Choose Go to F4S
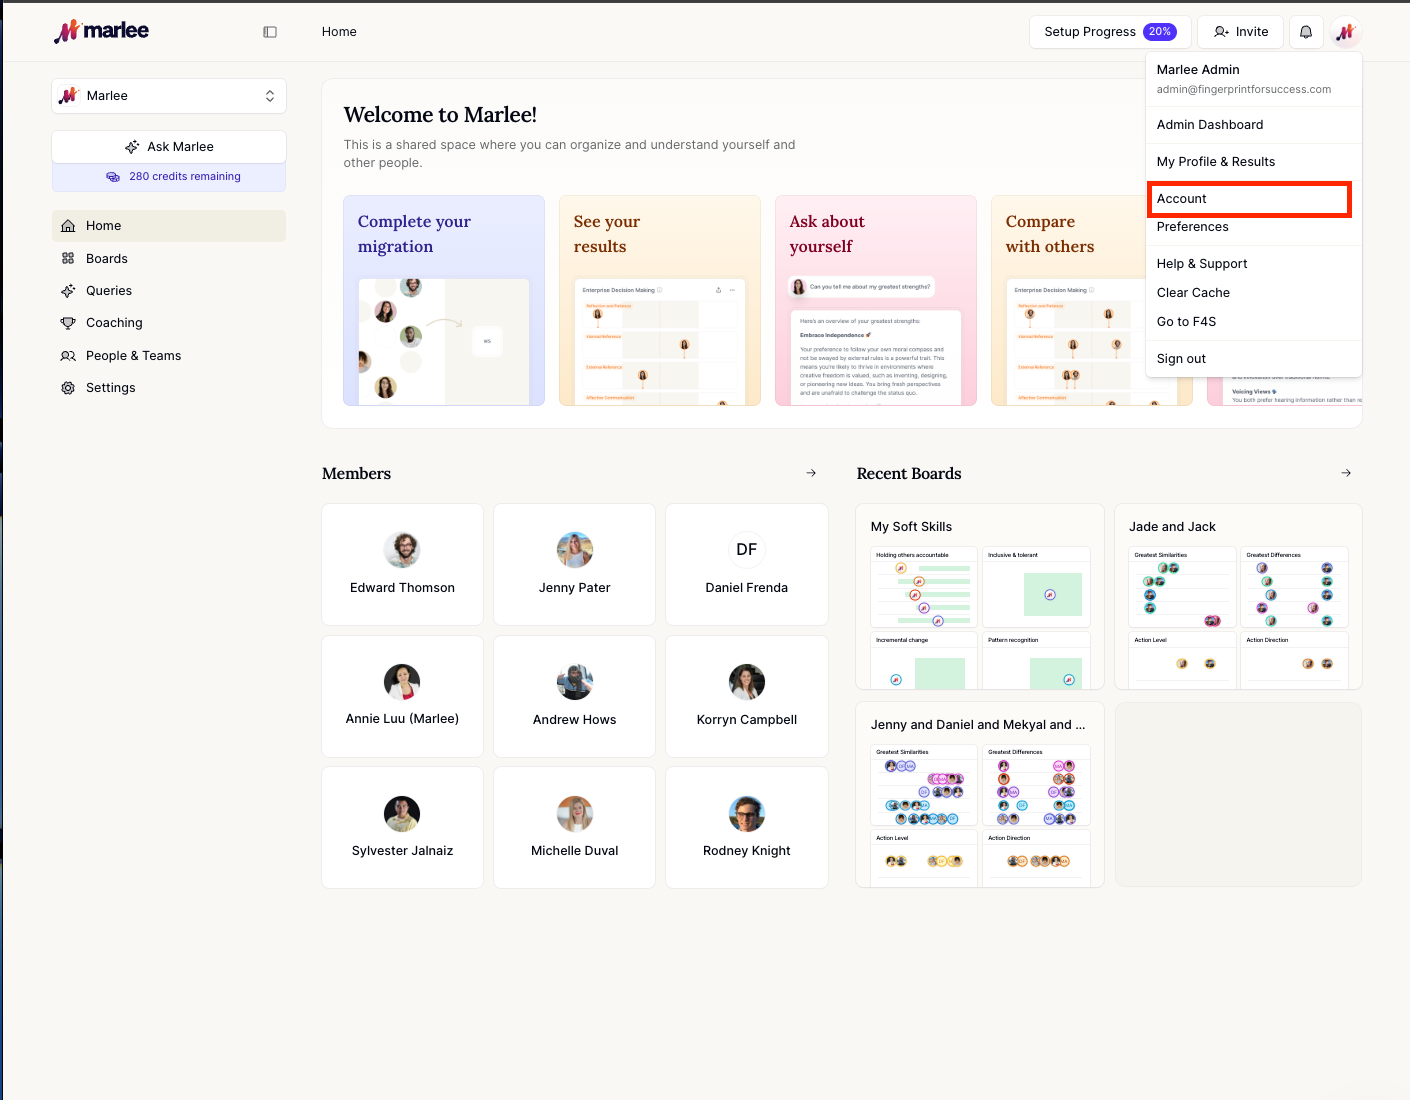1410x1100 pixels. [1254, 322]
